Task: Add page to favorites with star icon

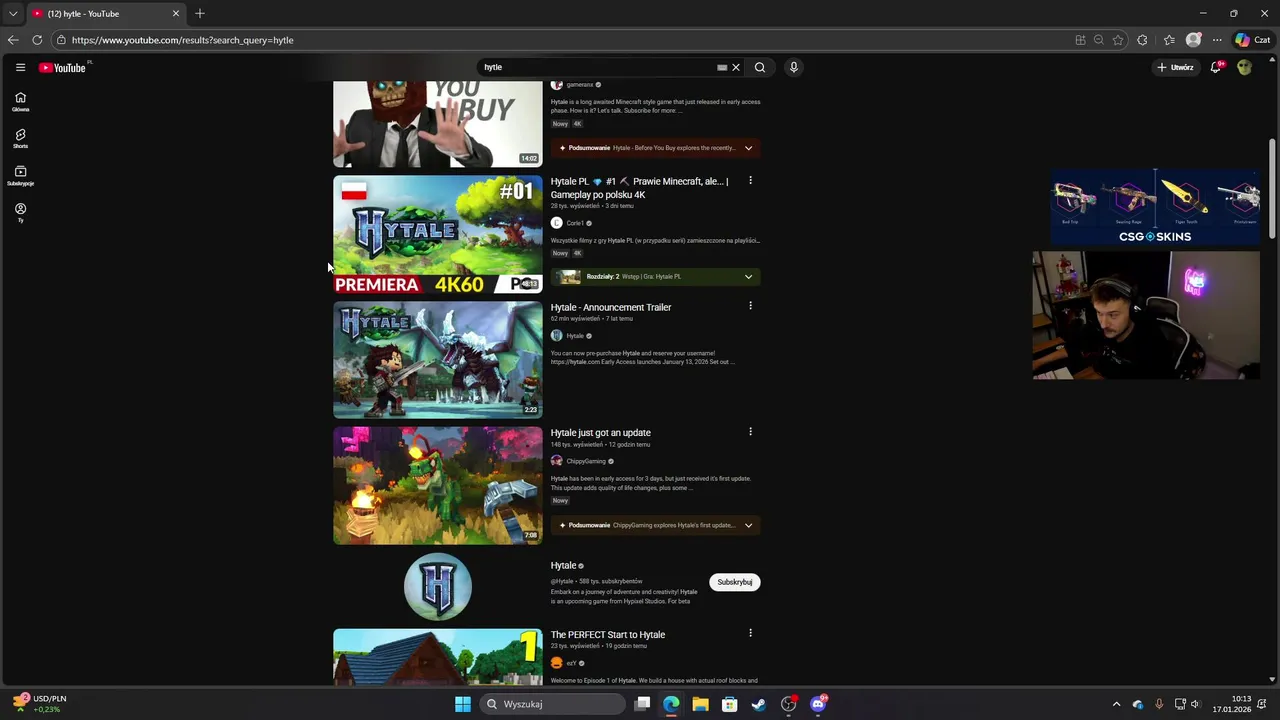Action: [x=1118, y=40]
